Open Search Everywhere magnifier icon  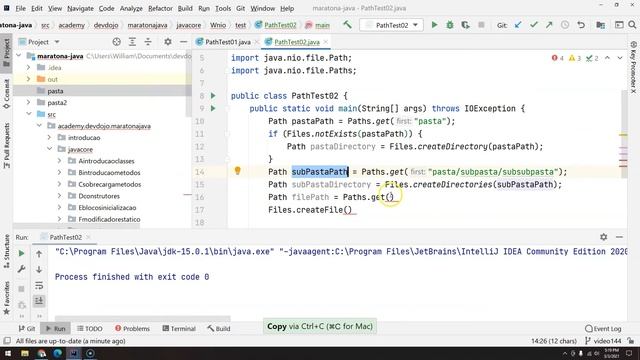632,25
